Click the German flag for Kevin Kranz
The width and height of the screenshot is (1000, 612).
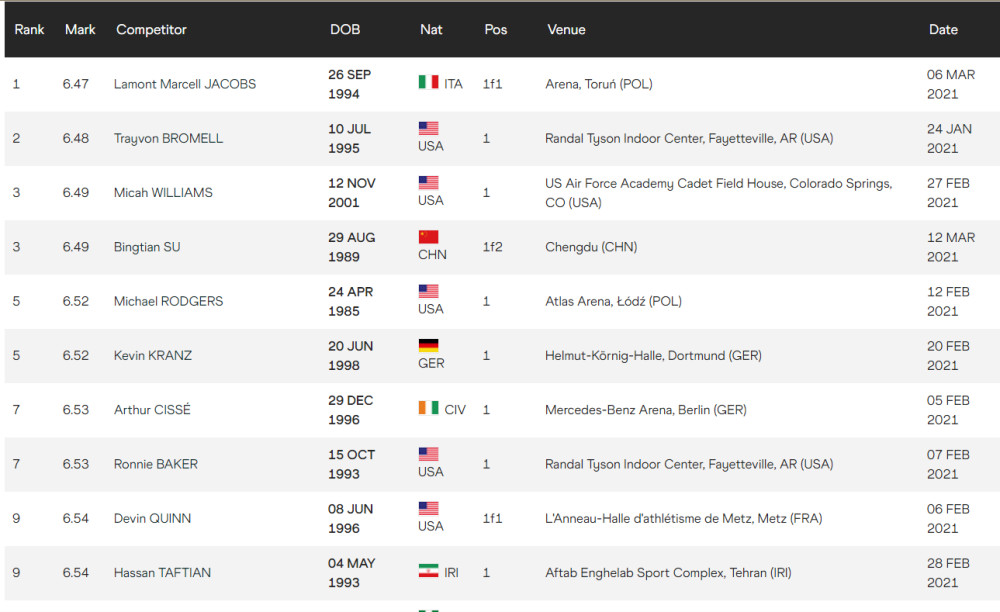click(428, 346)
